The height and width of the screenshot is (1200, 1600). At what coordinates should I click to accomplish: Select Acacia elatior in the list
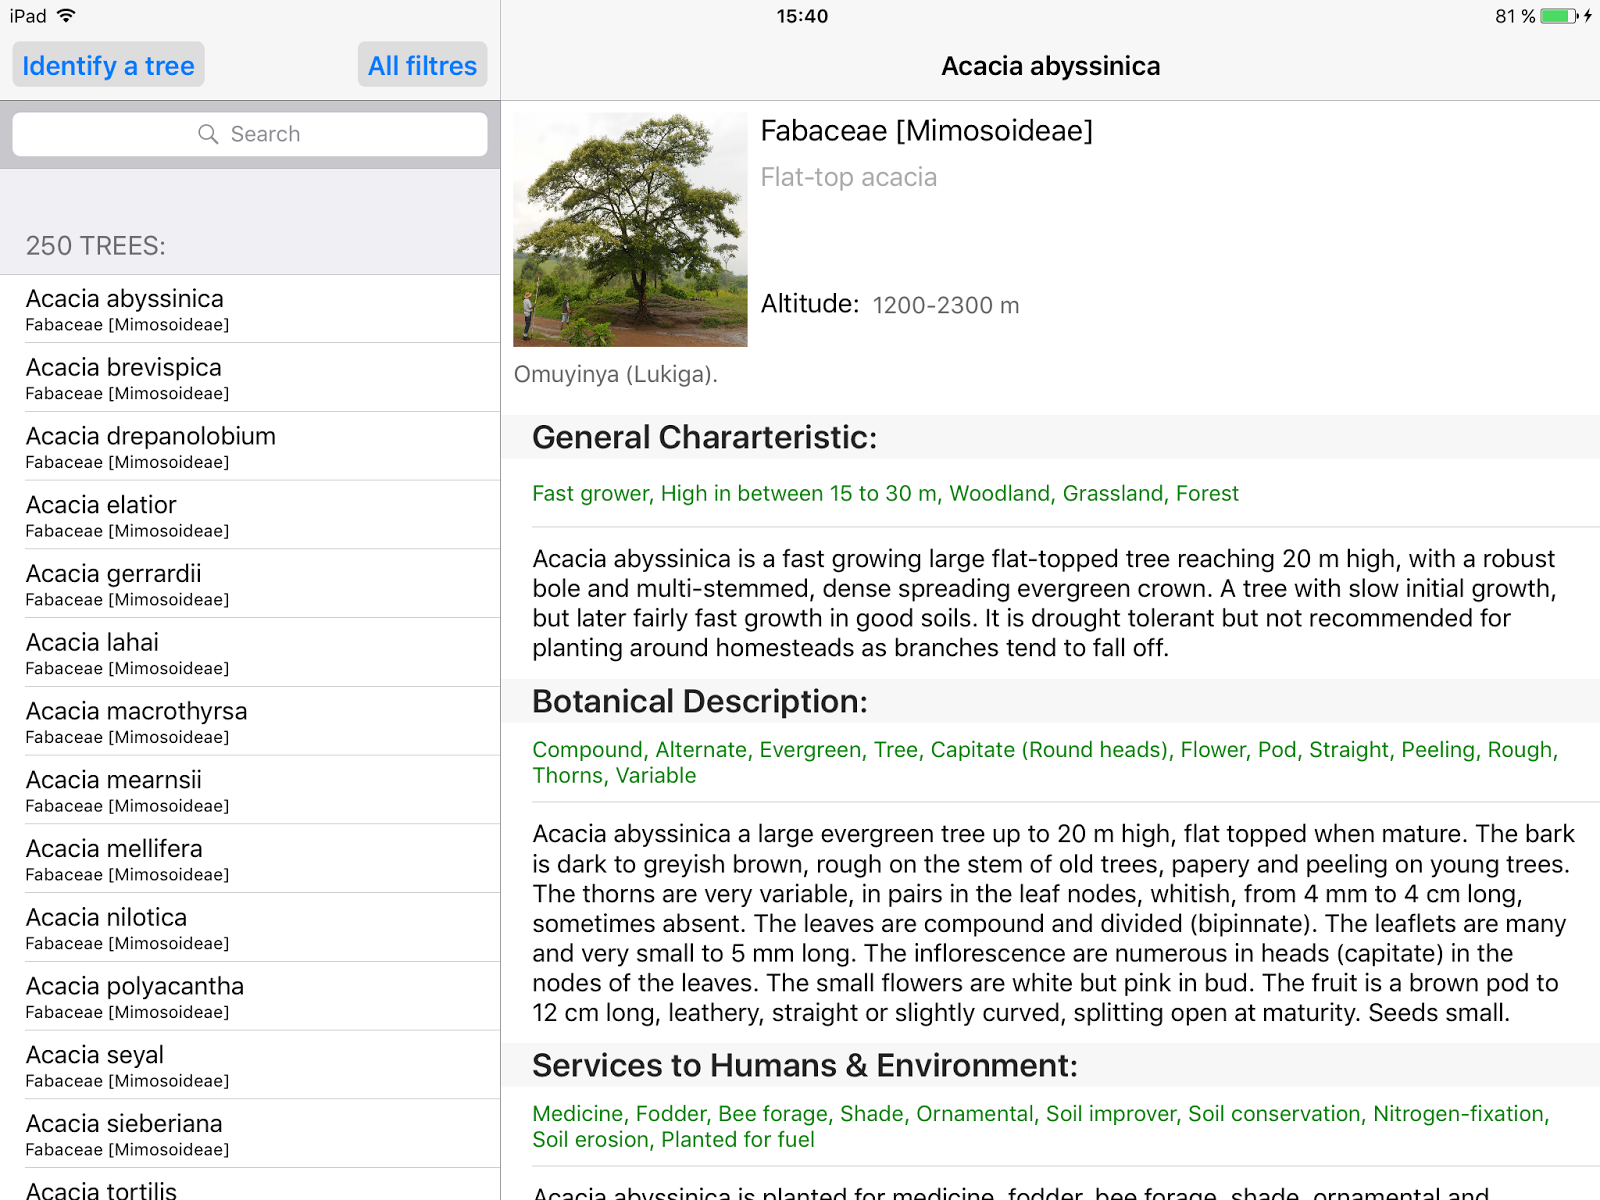250,515
